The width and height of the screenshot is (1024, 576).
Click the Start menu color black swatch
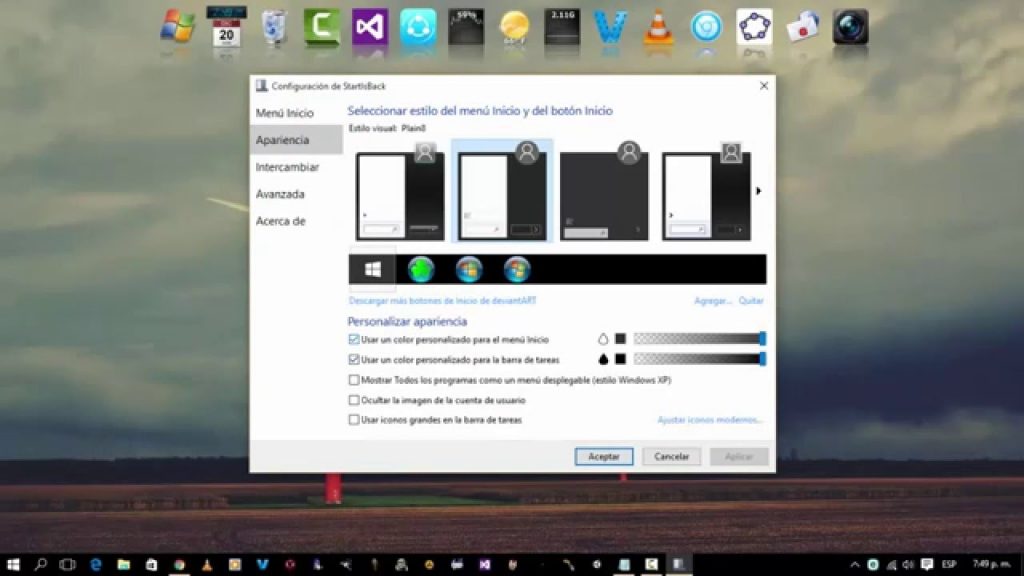620,339
